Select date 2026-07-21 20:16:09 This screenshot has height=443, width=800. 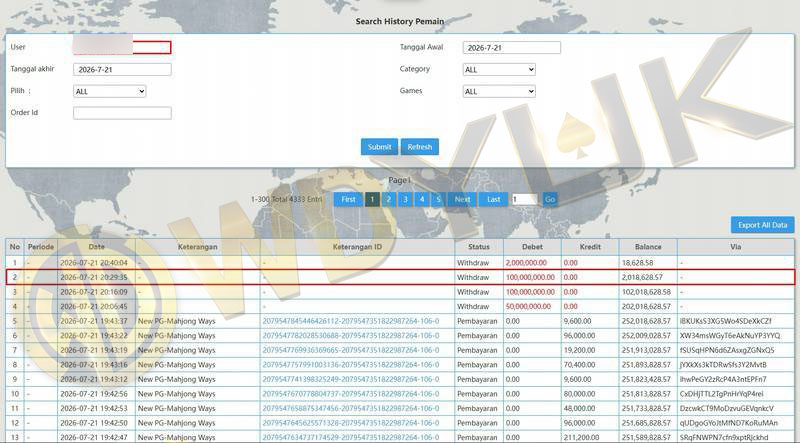(94, 292)
